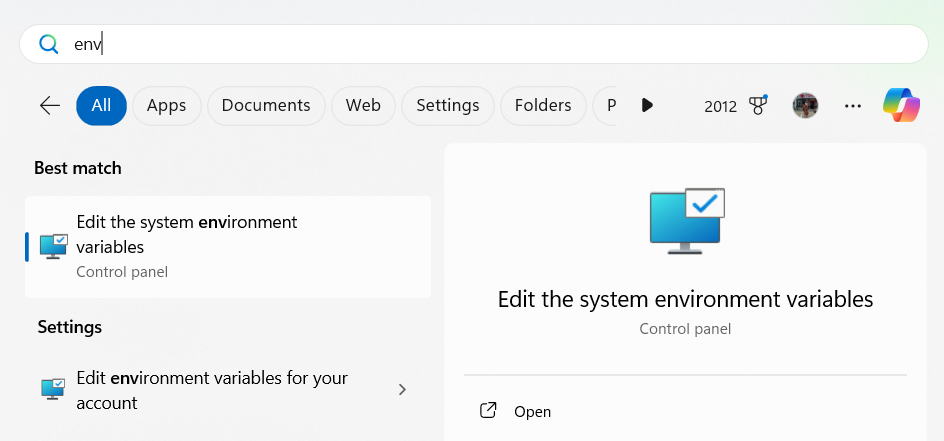Click the large Control panel monitor icon
This screenshot has width=944, height=441.
(686, 221)
